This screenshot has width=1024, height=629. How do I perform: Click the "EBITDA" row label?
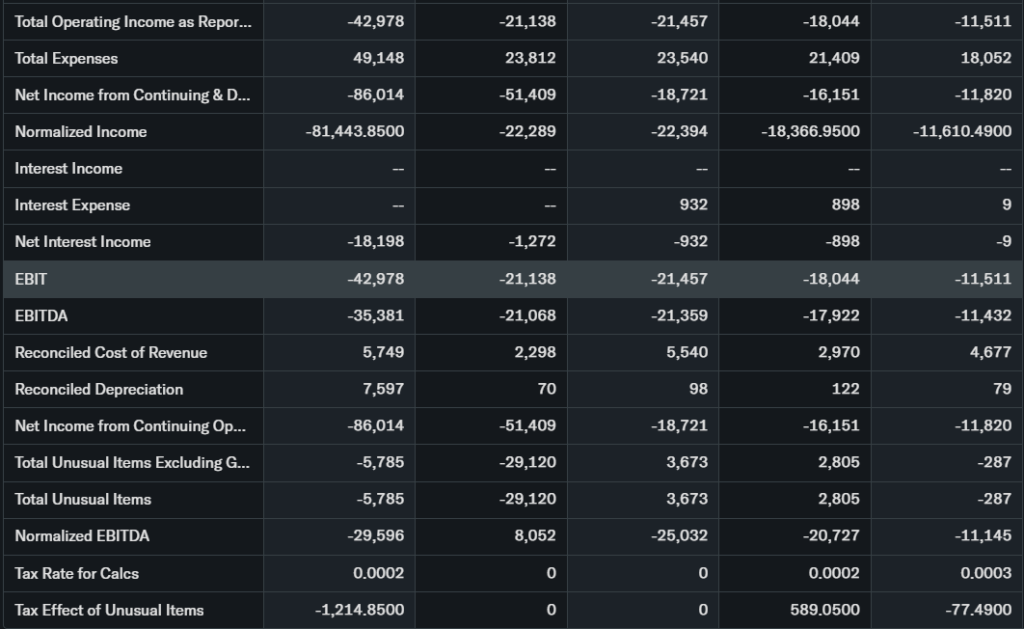[x=42, y=316]
